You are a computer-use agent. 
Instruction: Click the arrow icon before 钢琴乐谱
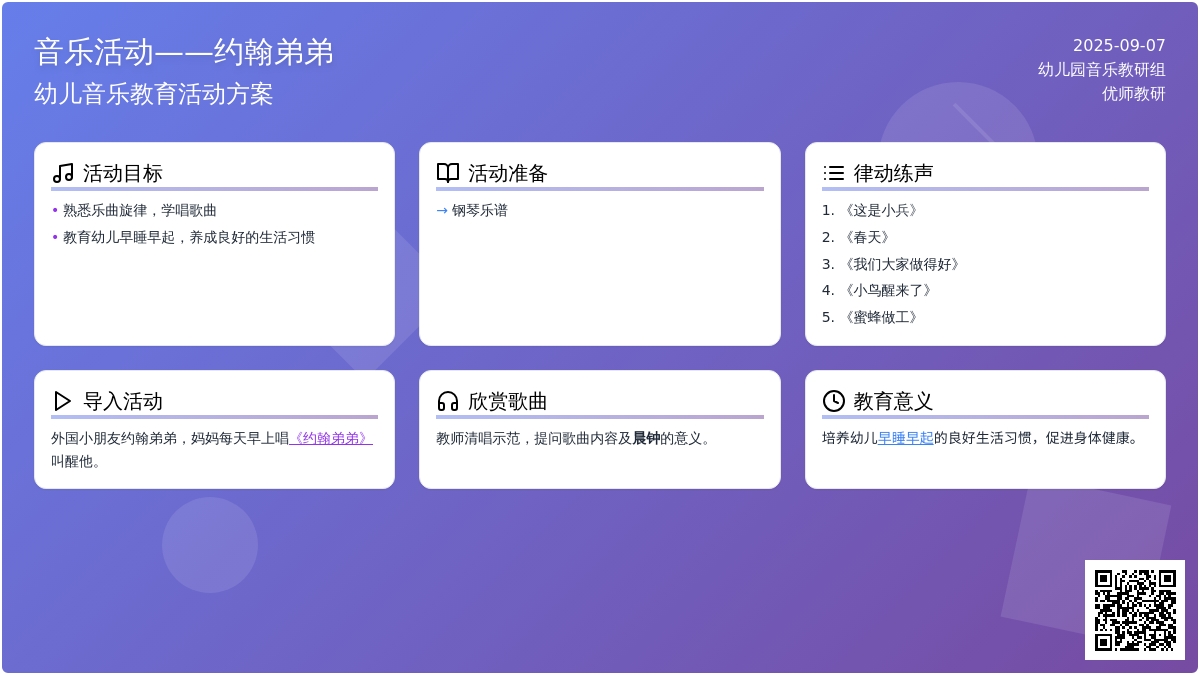442,210
